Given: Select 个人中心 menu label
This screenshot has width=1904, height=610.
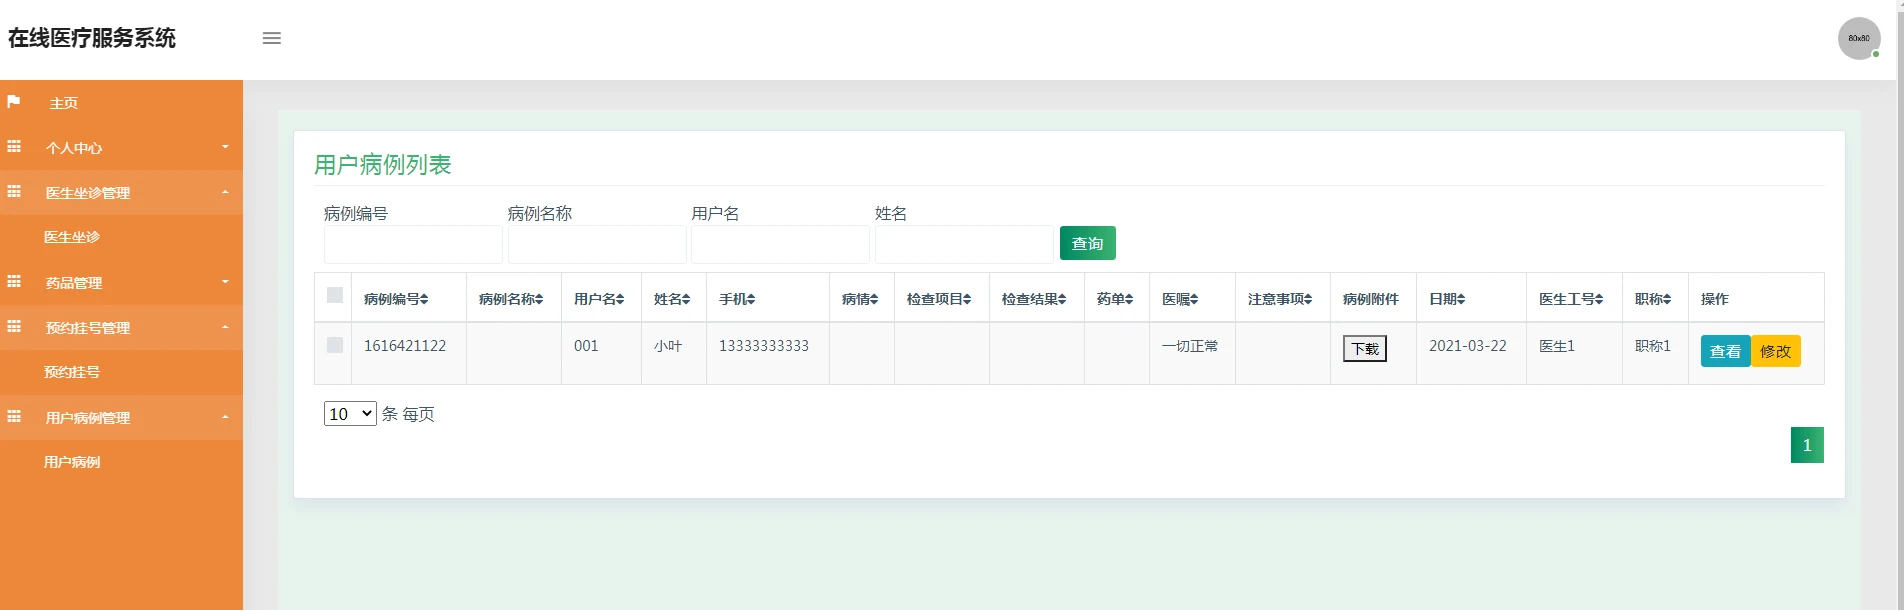Looking at the screenshot, I should pos(74,148).
